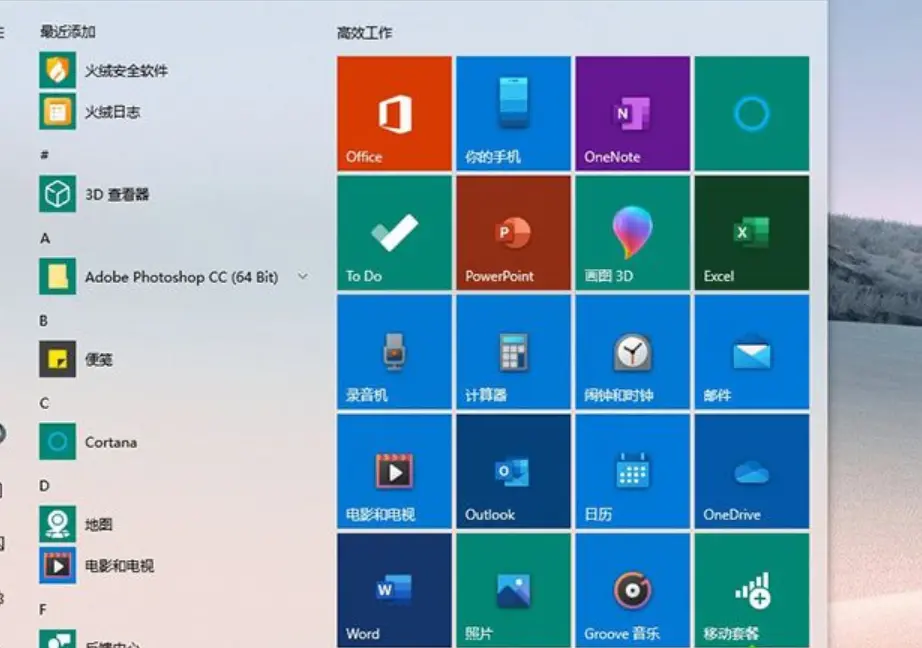Click the A letter header
The image size is (922, 648).
tap(45, 238)
